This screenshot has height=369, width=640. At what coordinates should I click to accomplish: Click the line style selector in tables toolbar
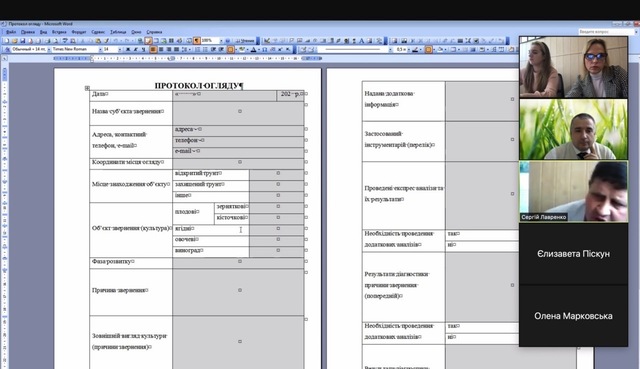pos(353,49)
